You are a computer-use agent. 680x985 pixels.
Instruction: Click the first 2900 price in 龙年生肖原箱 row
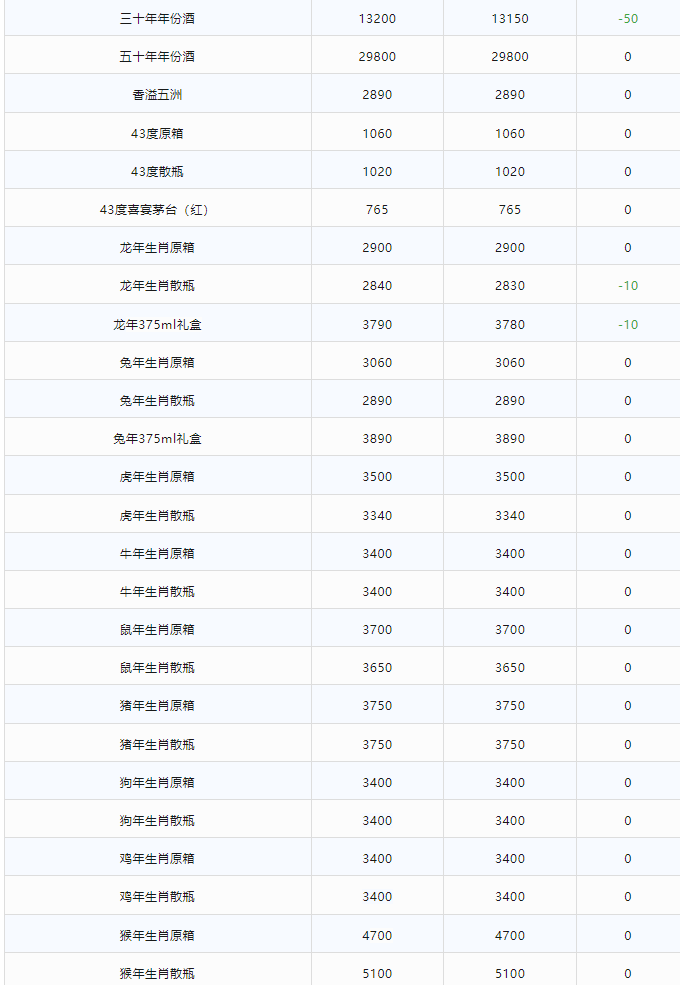pyautogui.click(x=377, y=248)
